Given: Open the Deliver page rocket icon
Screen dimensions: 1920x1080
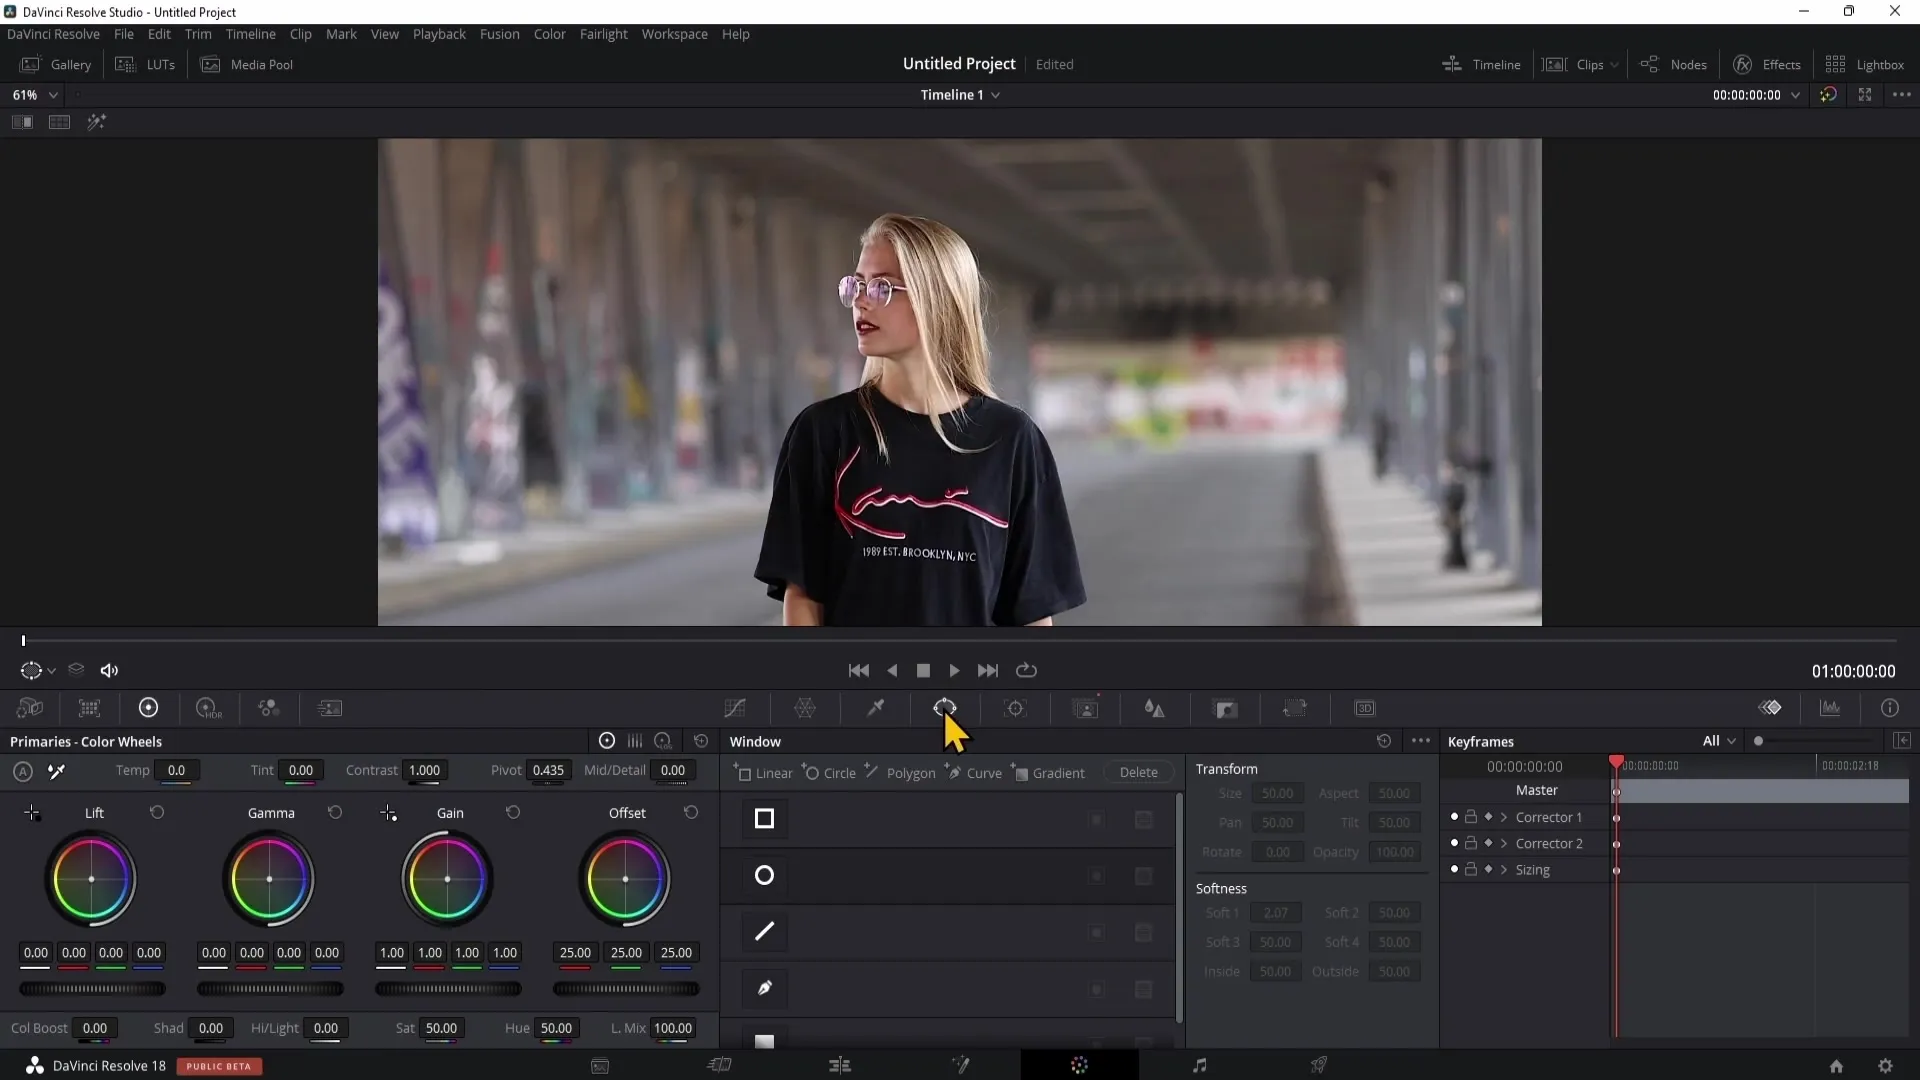Looking at the screenshot, I should tap(1319, 1065).
